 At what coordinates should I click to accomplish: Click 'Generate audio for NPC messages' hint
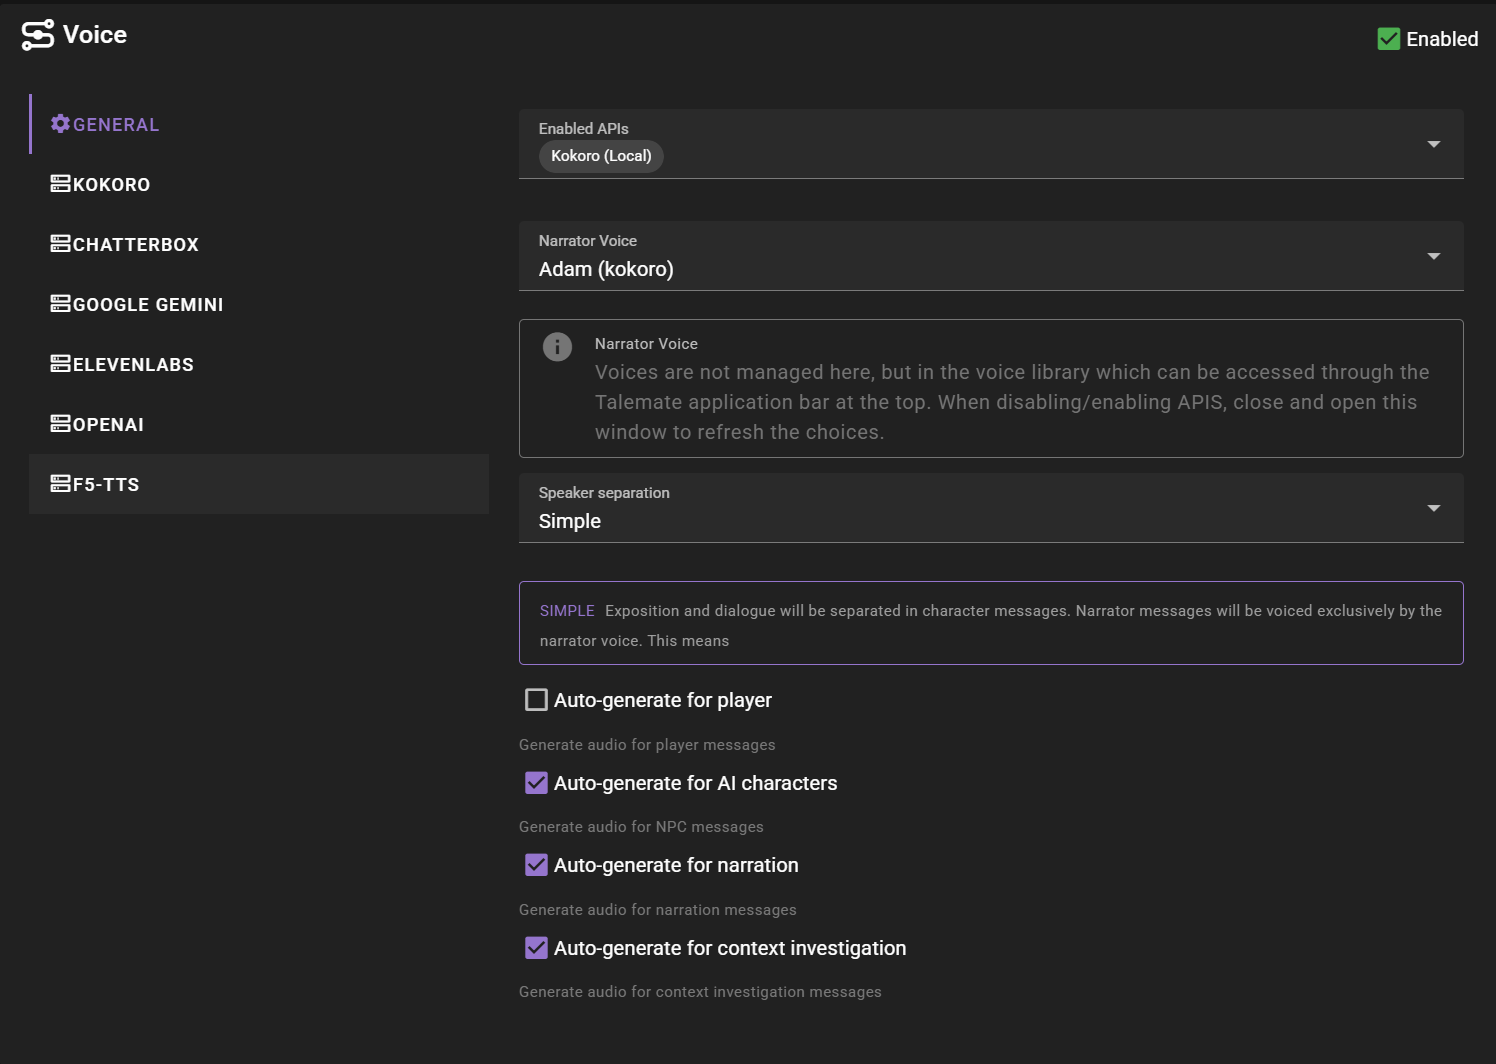[x=641, y=827]
